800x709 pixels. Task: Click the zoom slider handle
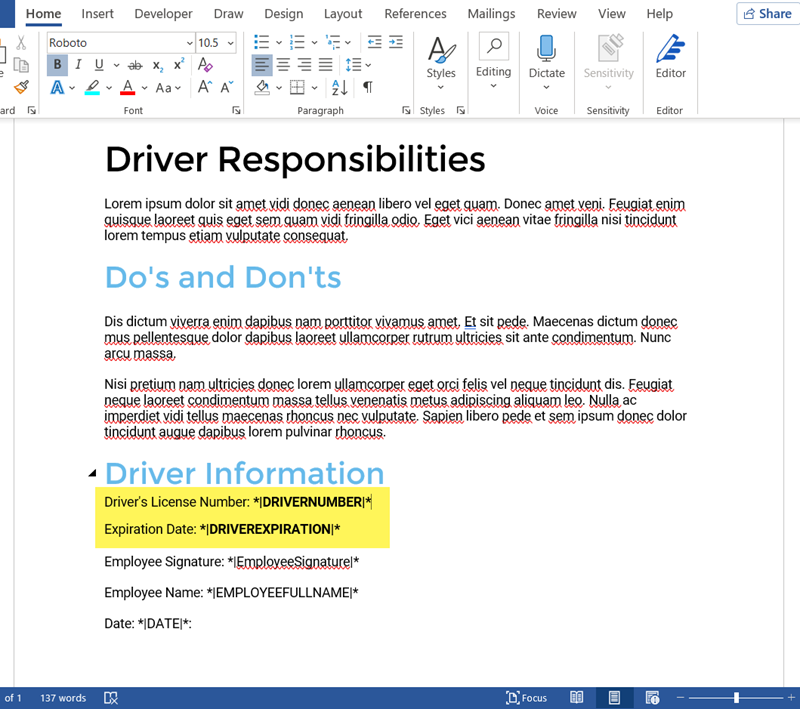tap(737, 698)
